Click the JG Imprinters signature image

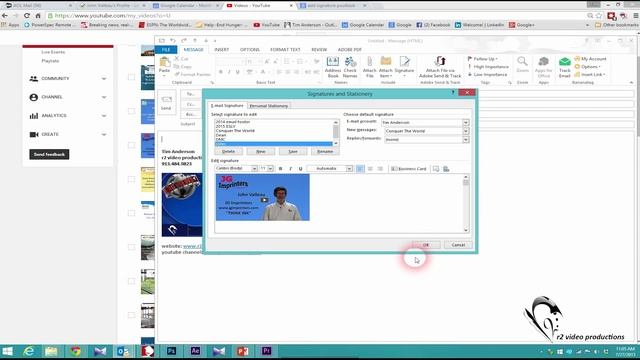point(262,198)
